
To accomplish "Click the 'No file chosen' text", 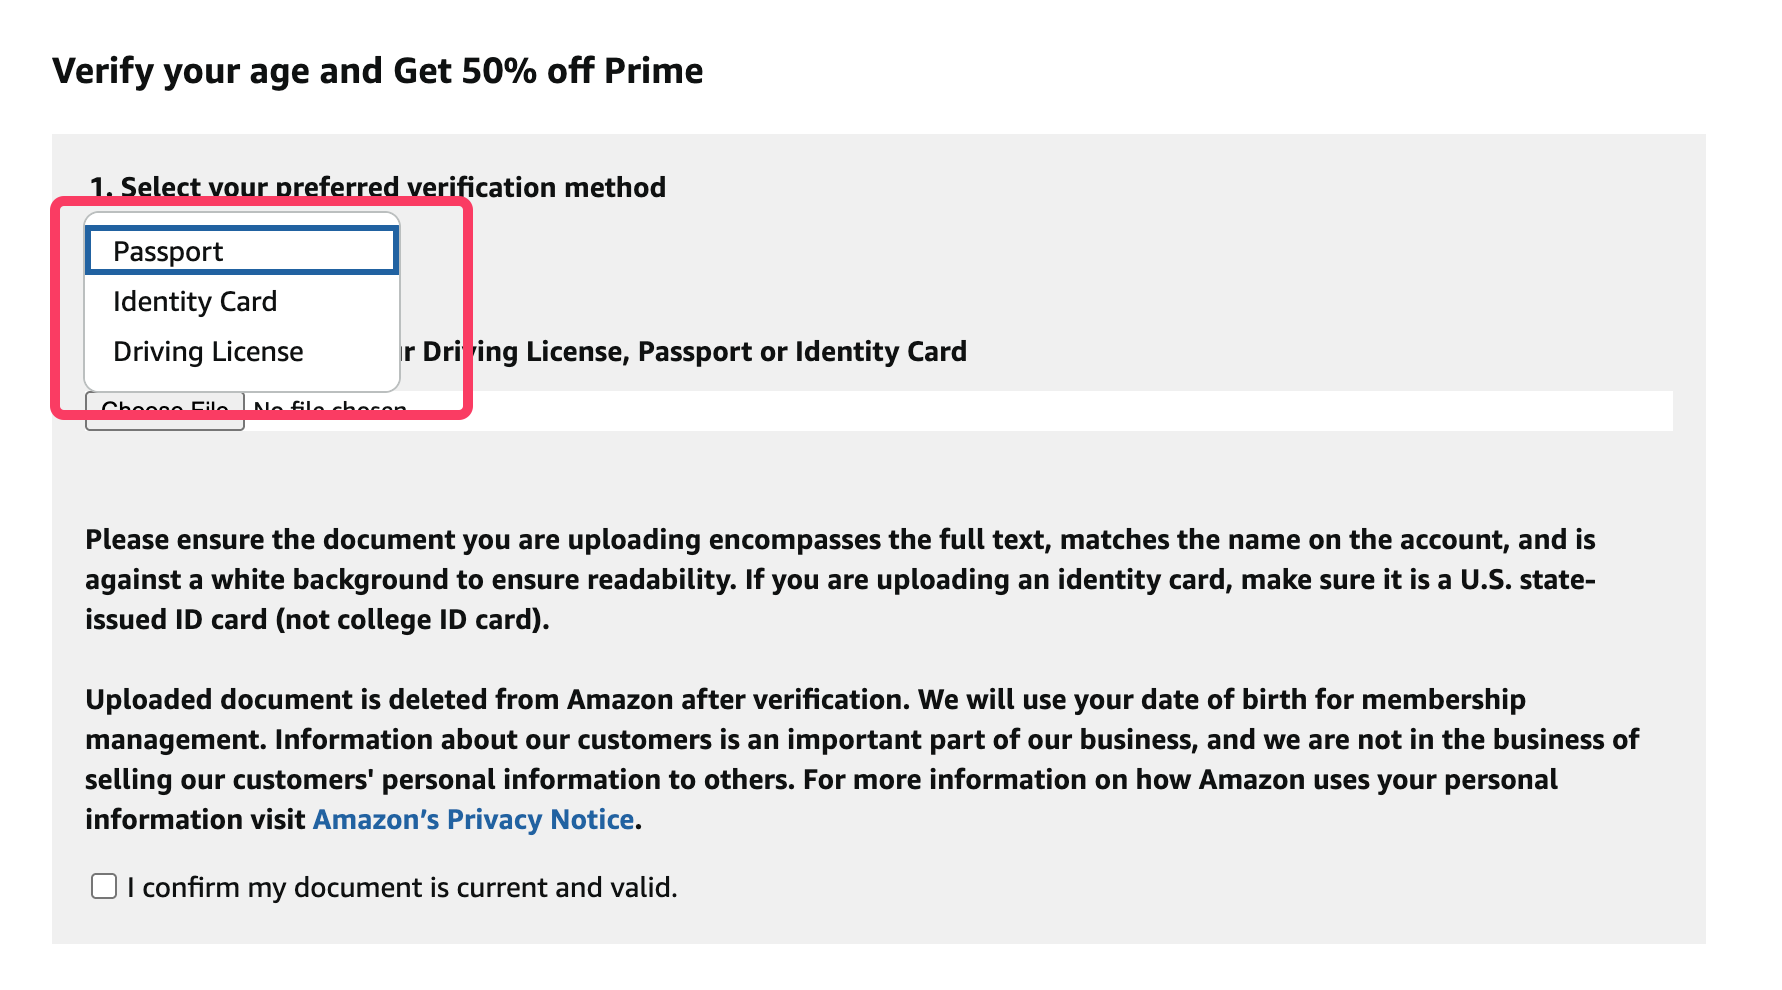I will click(329, 408).
